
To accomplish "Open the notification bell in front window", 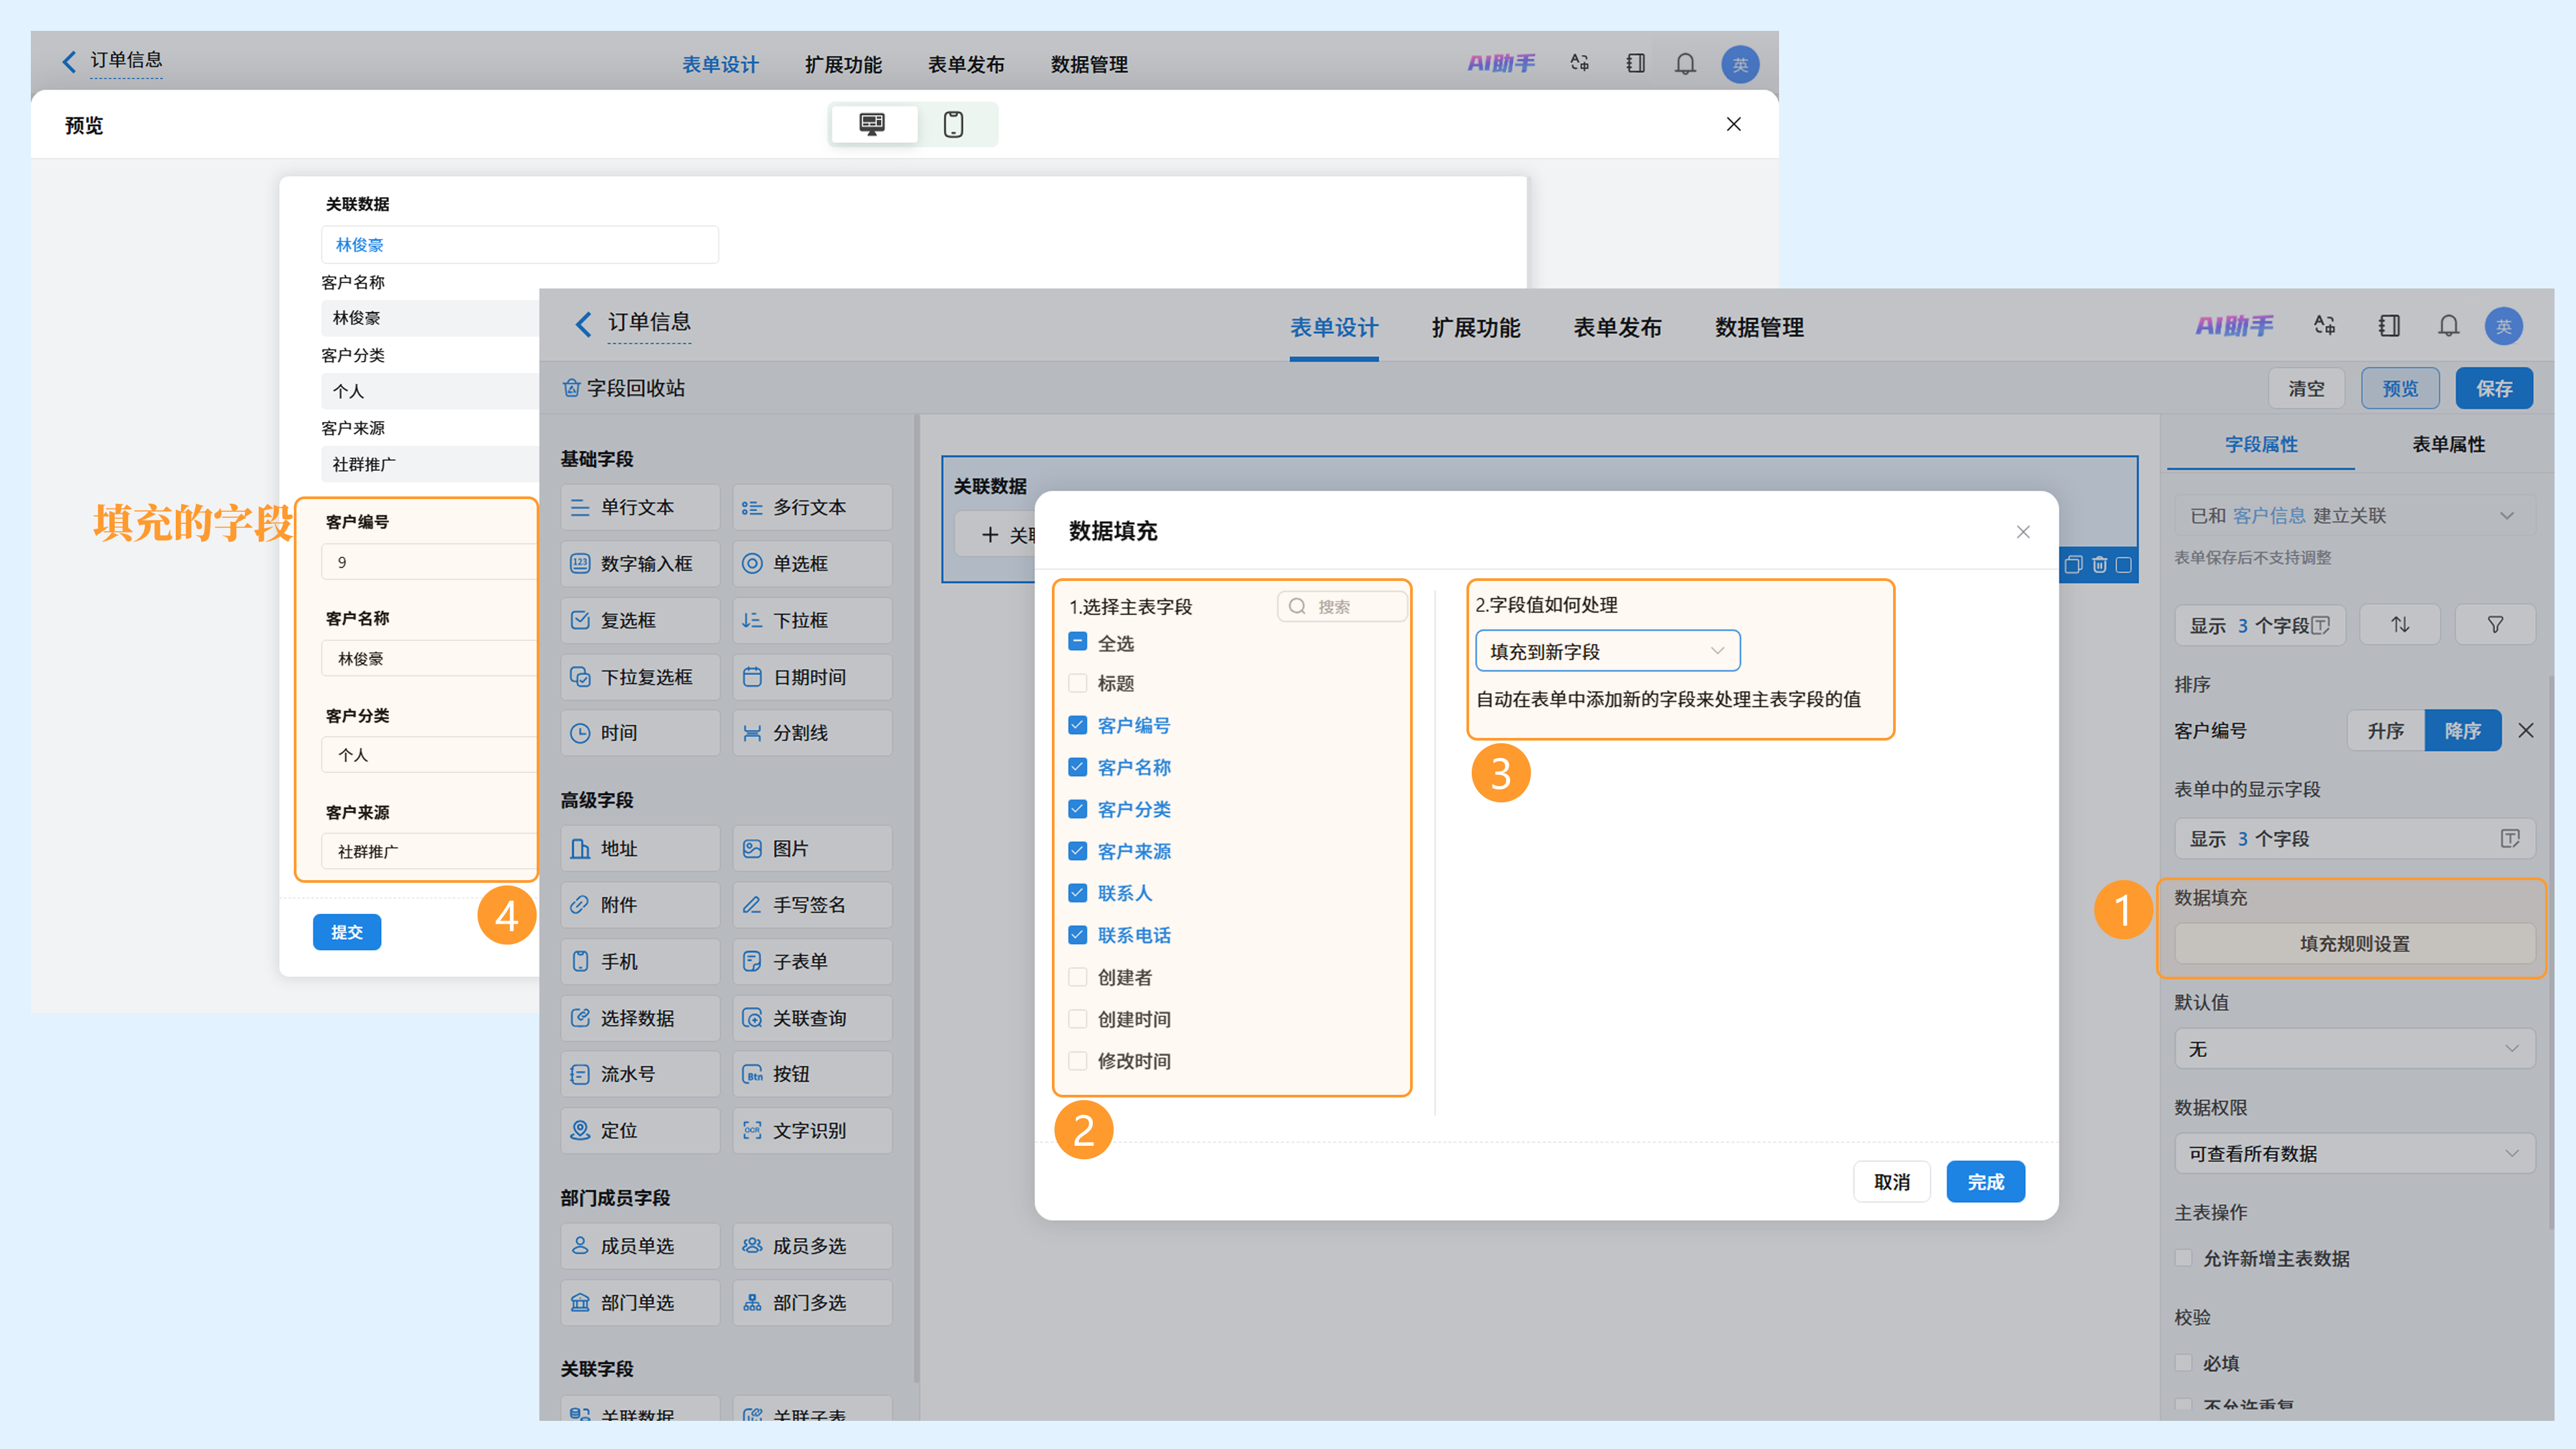I will pos(2448,326).
